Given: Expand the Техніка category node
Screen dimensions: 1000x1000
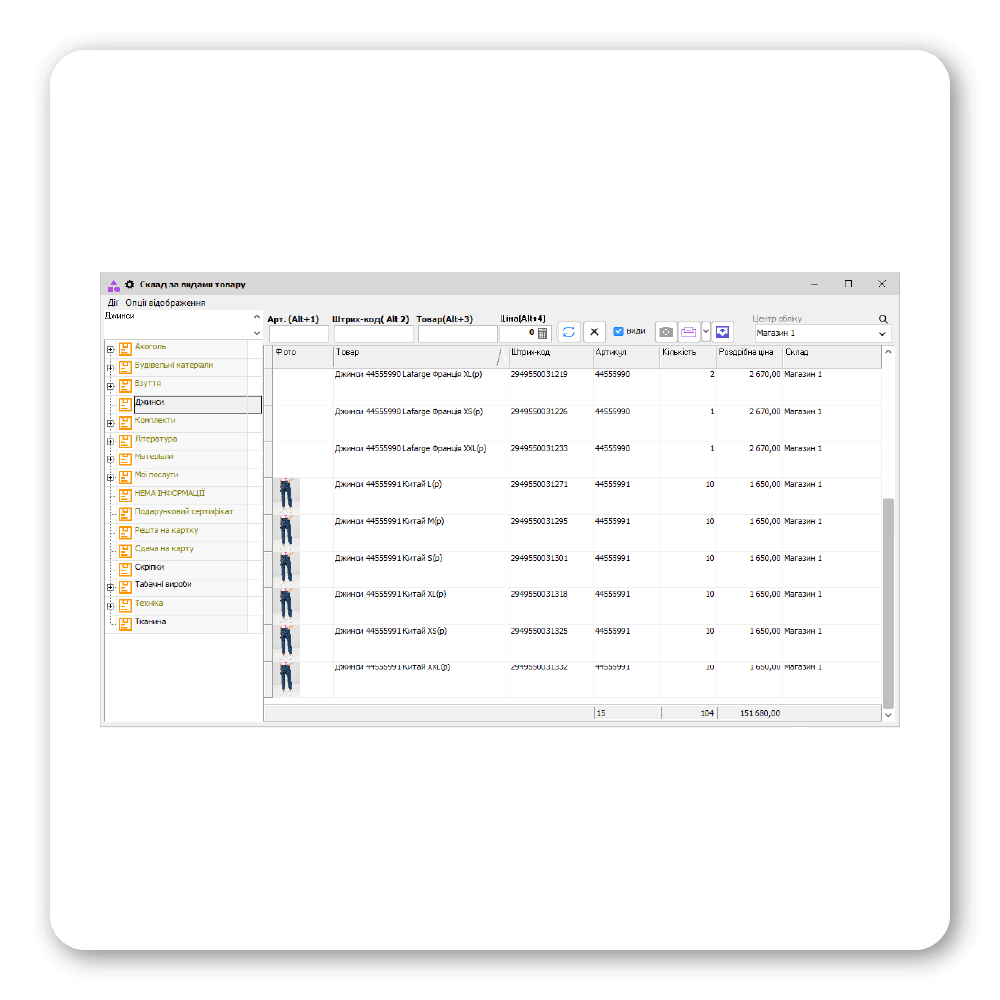Looking at the screenshot, I should (x=110, y=605).
